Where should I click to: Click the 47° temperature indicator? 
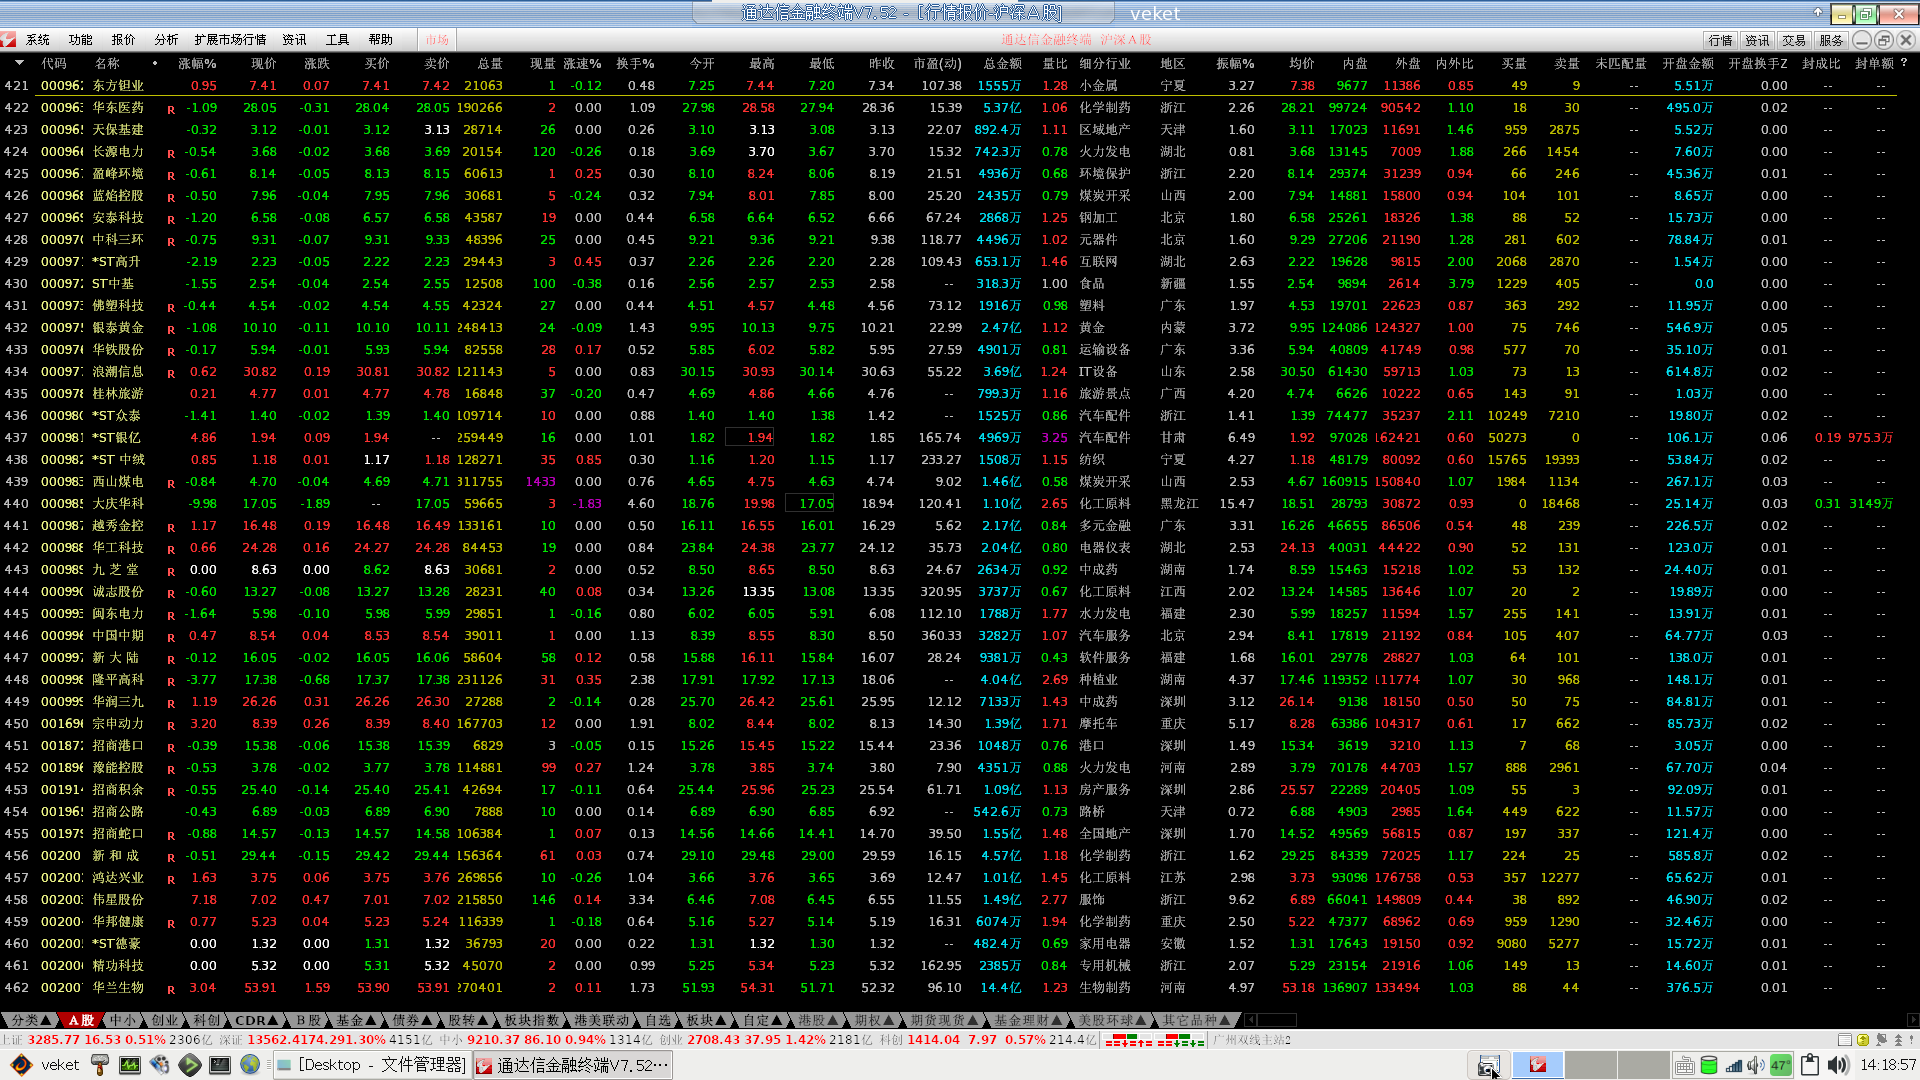(1780, 1066)
